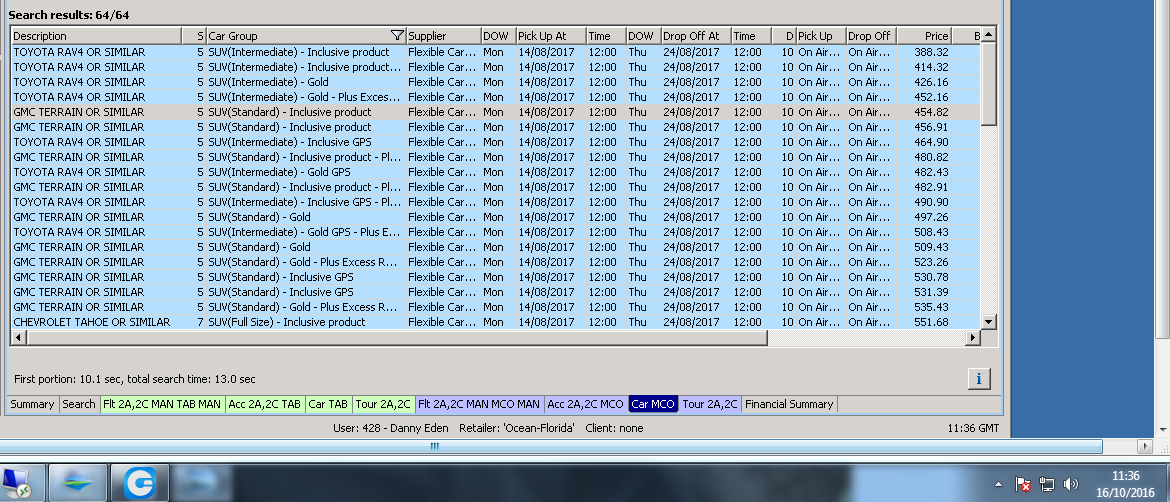Open the Financial Summary tab

click(789, 404)
